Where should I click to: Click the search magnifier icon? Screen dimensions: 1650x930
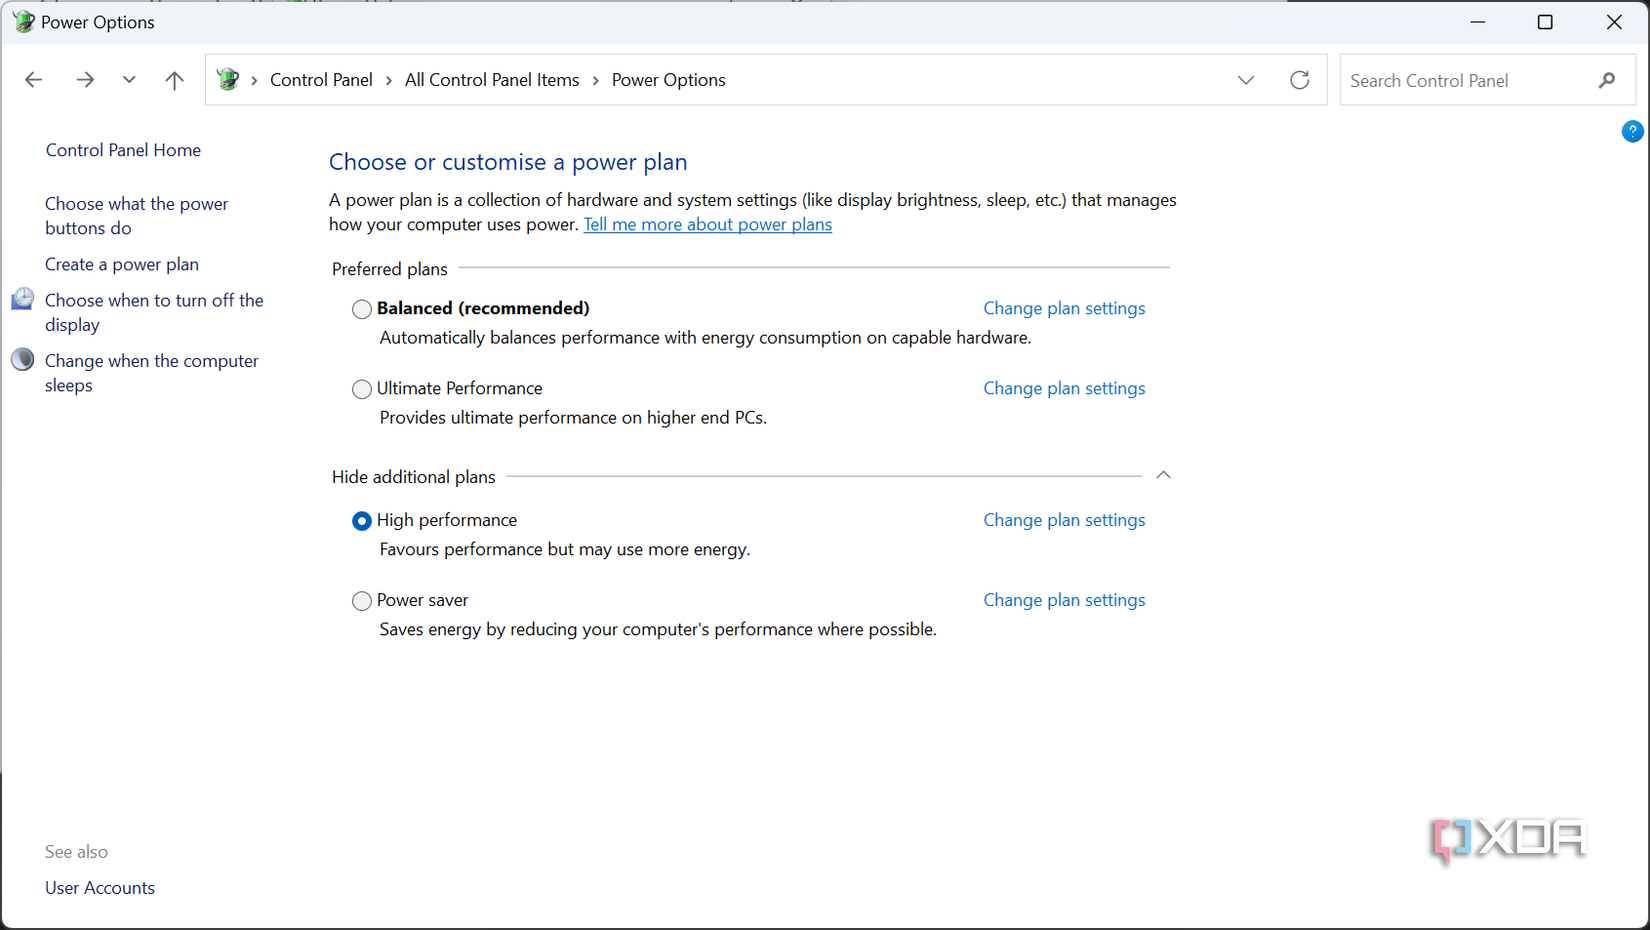coord(1606,80)
